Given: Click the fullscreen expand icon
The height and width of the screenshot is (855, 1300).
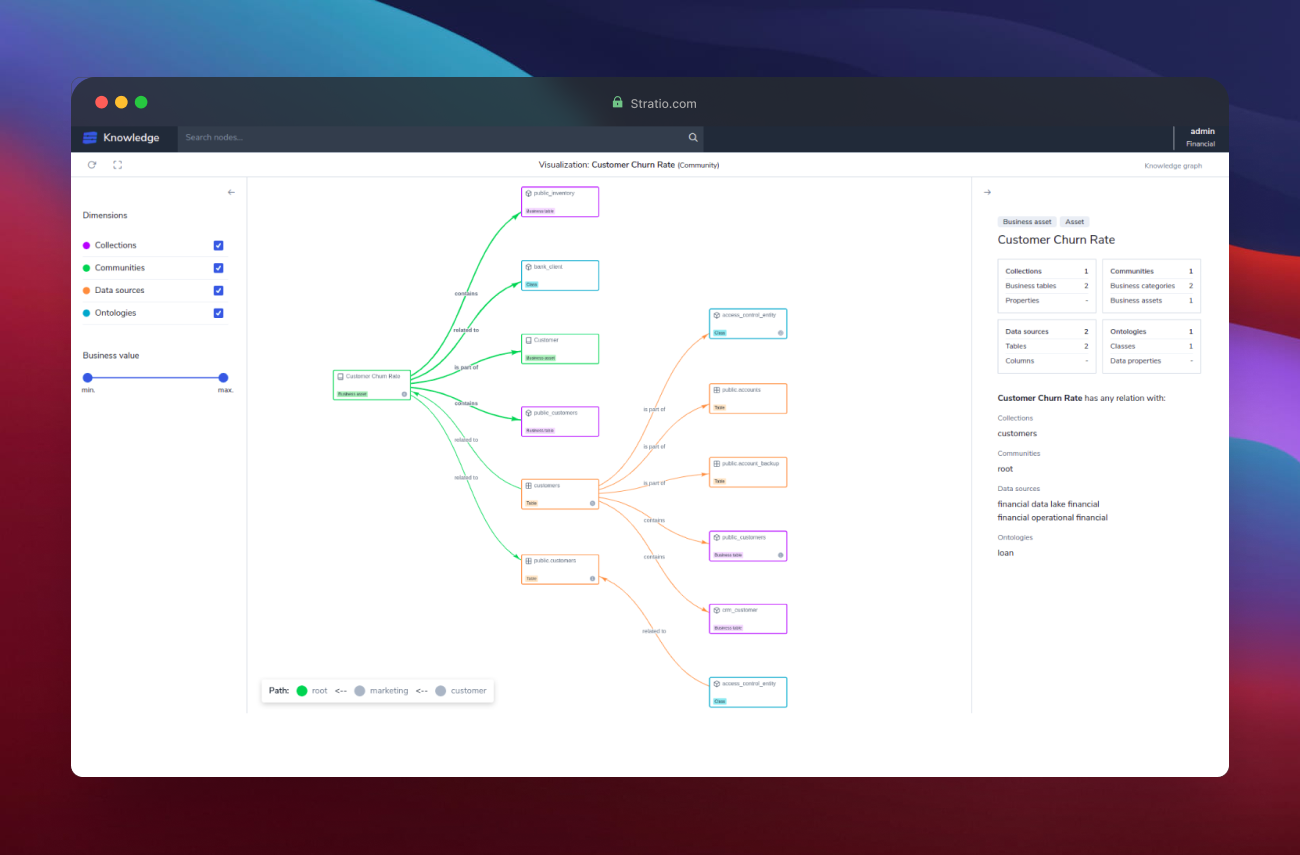Looking at the screenshot, I should (117, 165).
